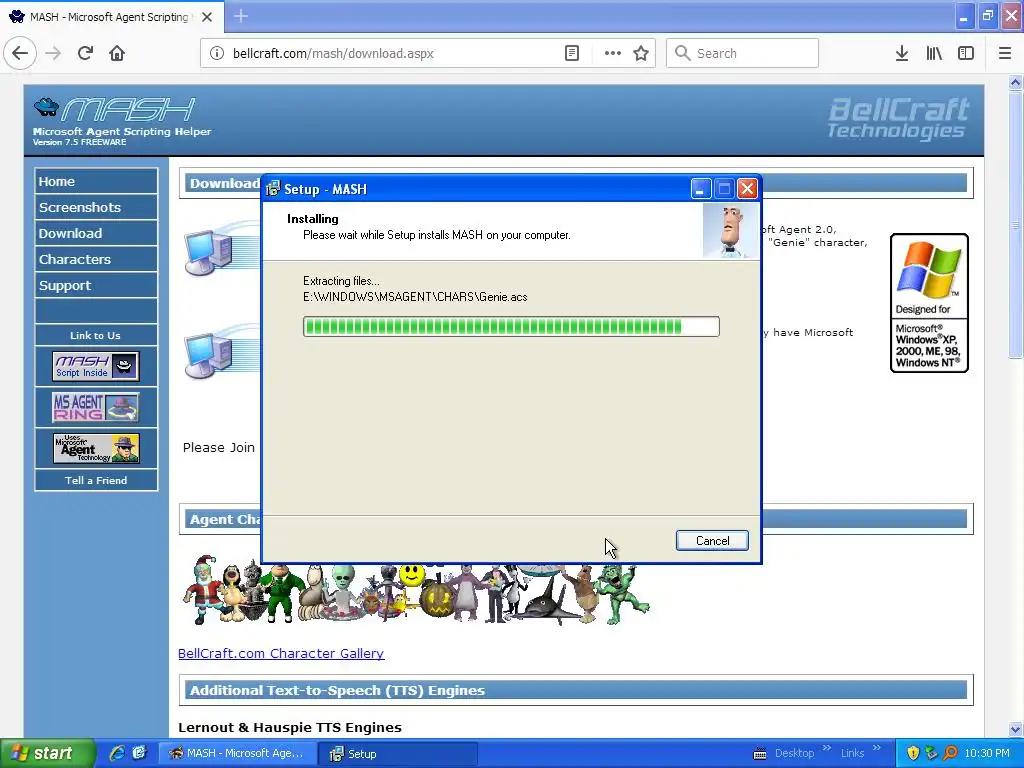Open the library bookshelf icon
The height and width of the screenshot is (768, 1024).
[x=934, y=53]
